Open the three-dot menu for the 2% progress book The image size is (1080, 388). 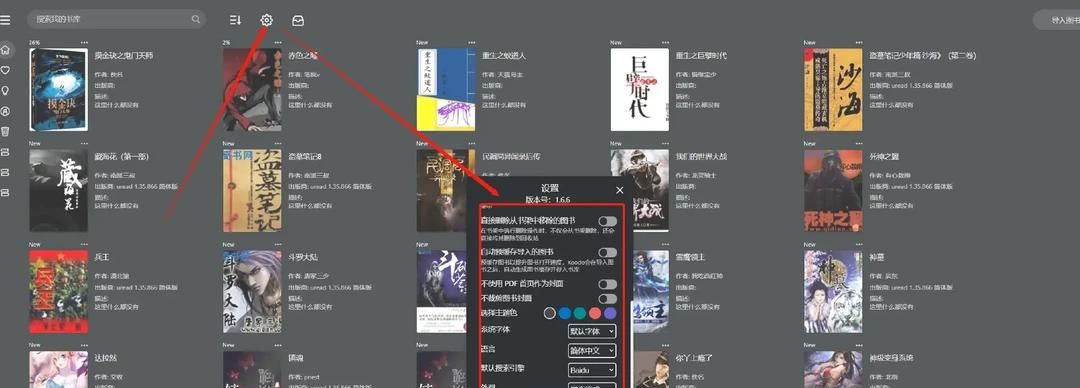click(278, 43)
